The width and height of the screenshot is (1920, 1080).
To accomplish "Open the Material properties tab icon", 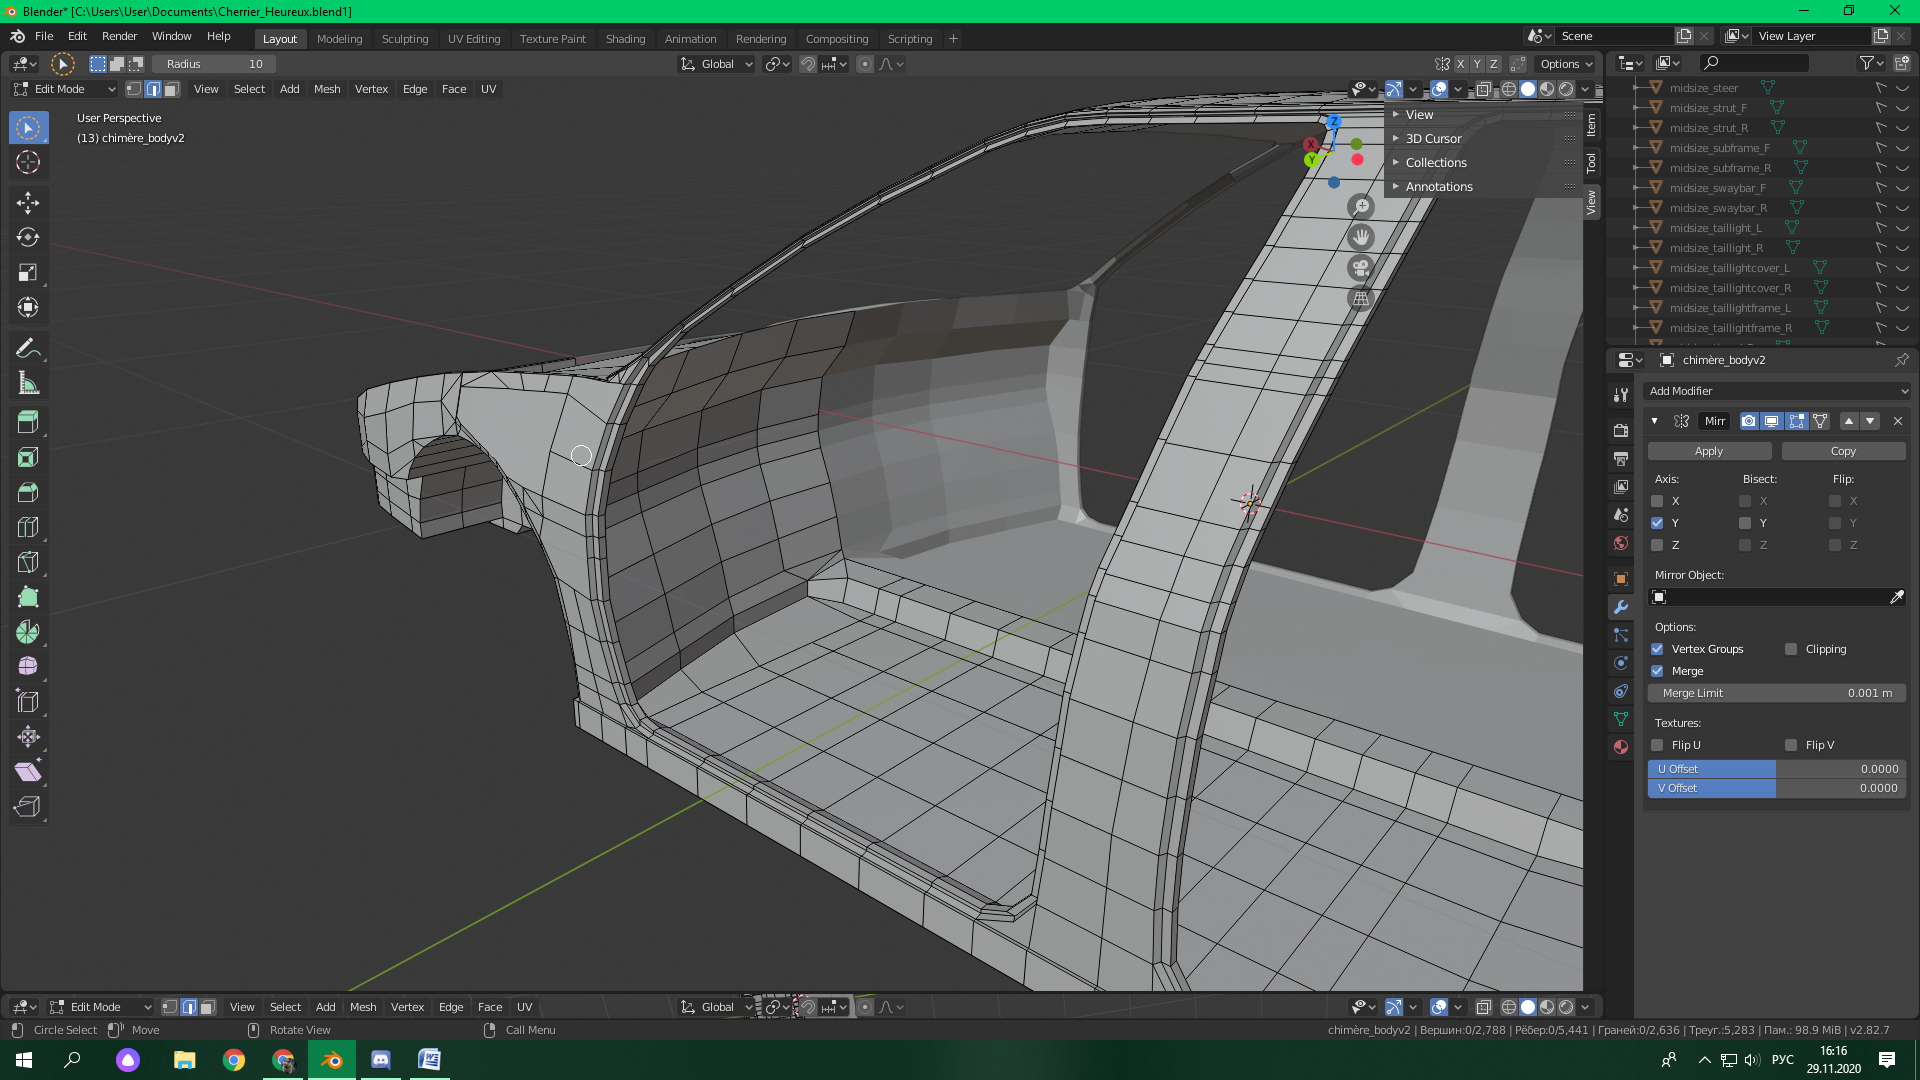I will tap(1621, 747).
